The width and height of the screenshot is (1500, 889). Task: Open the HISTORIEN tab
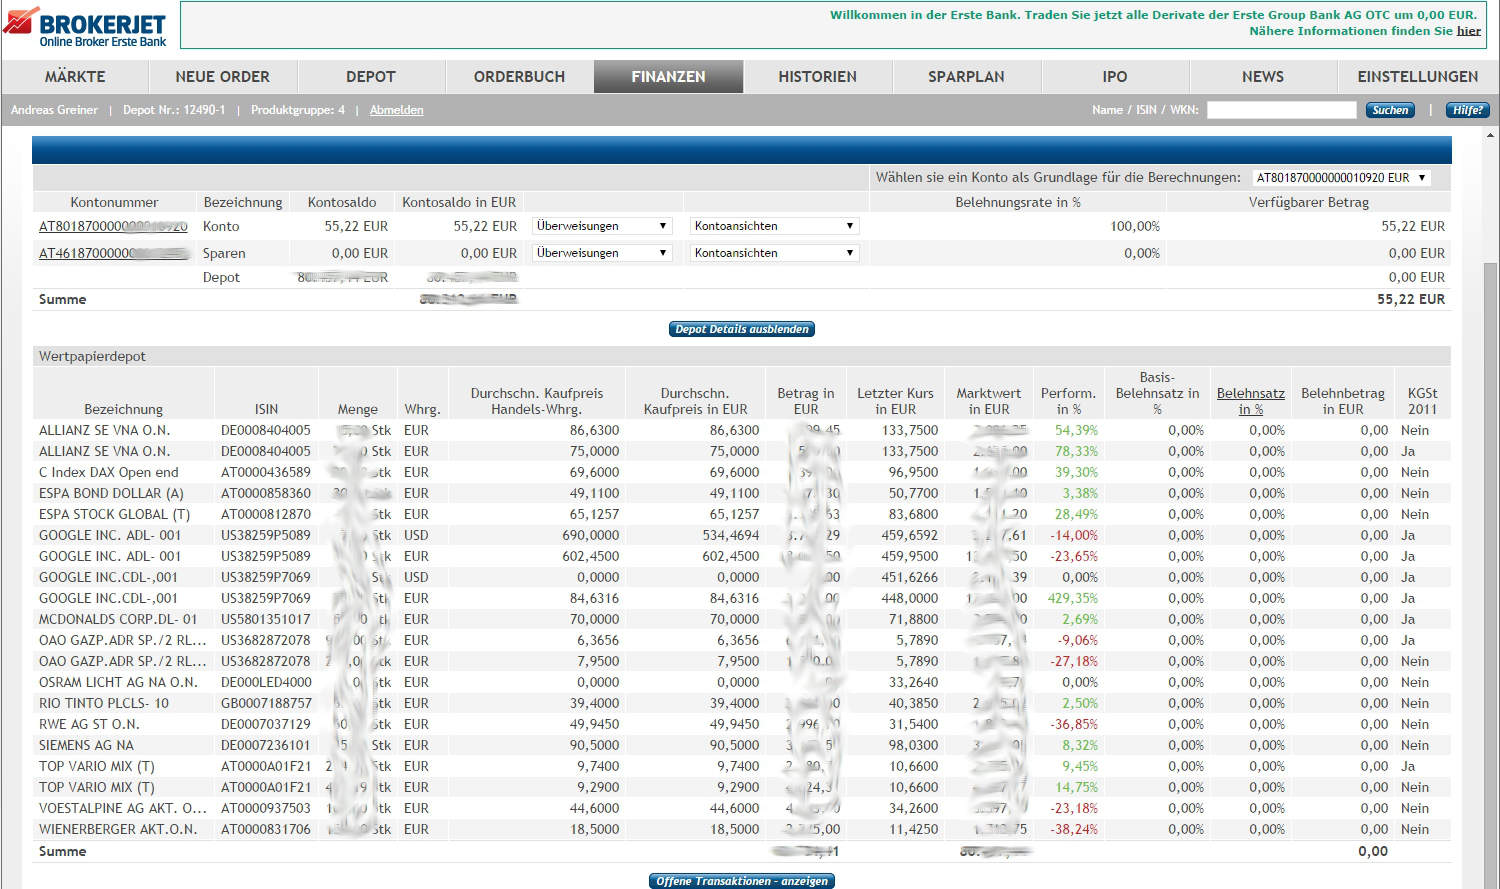(x=817, y=77)
